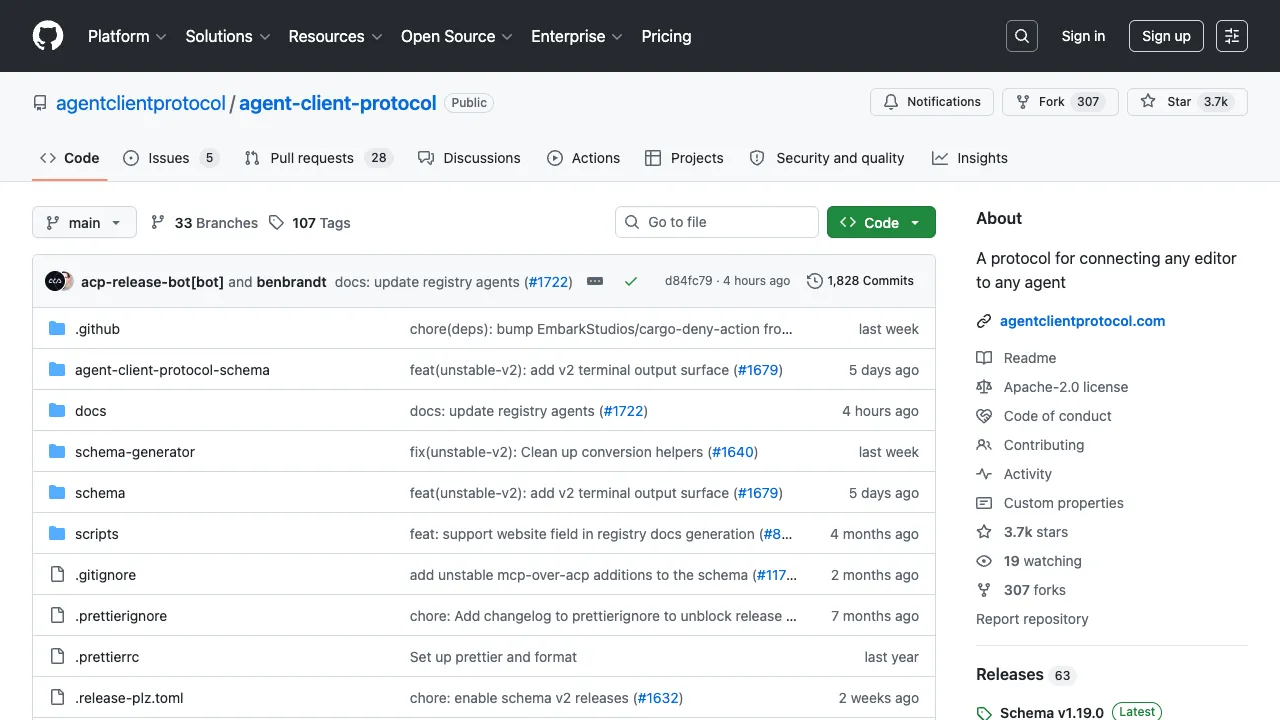Fork the repository with Fork button
The height and width of the screenshot is (720, 1280).
tap(1060, 102)
